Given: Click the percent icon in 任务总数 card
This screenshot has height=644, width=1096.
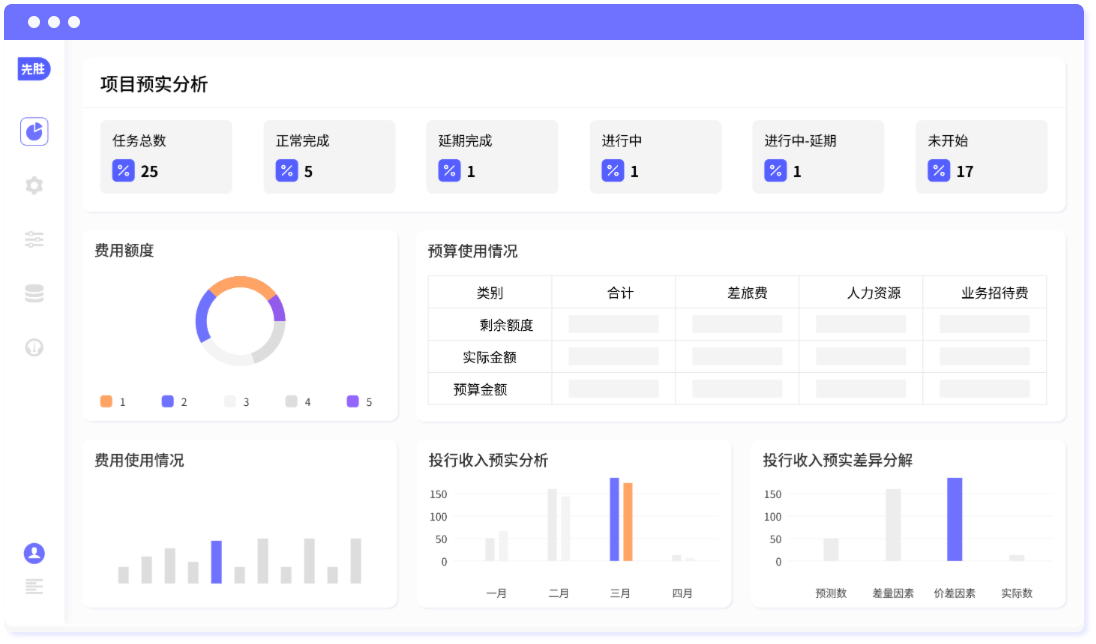Looking at the screenshot, I should tap(123, 171).
